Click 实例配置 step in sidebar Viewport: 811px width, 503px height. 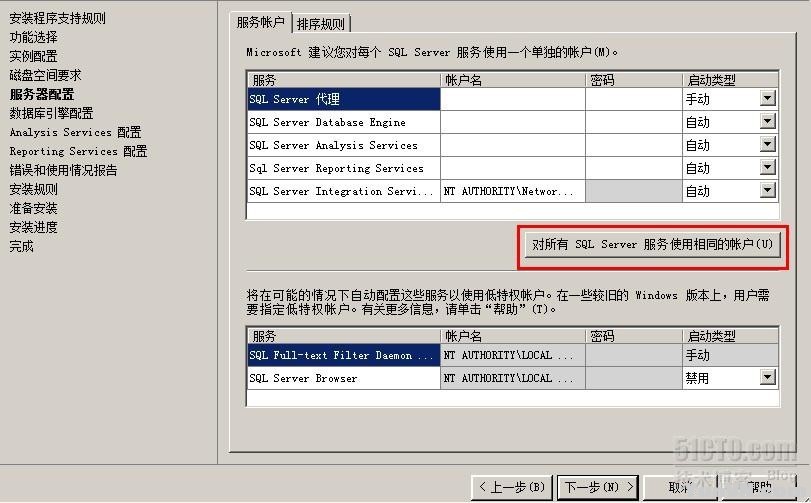pos(34,56)
